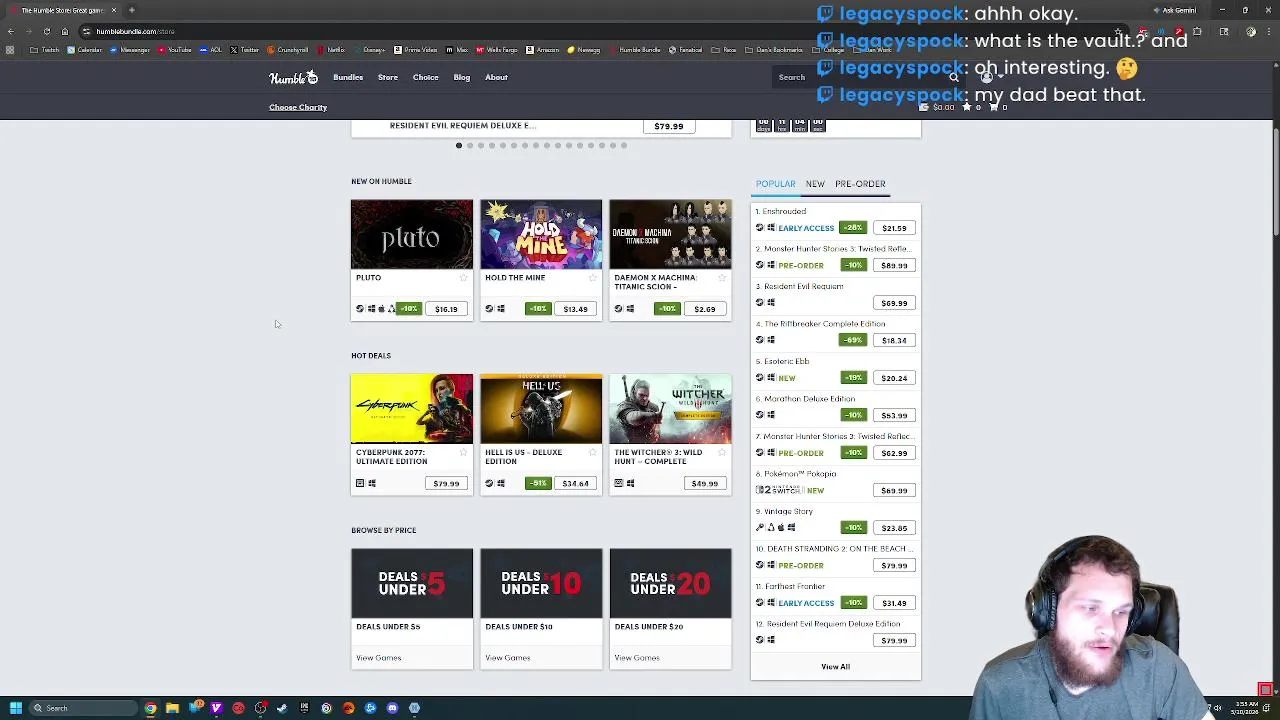Open the Bundles menu
This screenshot has height=720, width=1280.
[348, 77]
